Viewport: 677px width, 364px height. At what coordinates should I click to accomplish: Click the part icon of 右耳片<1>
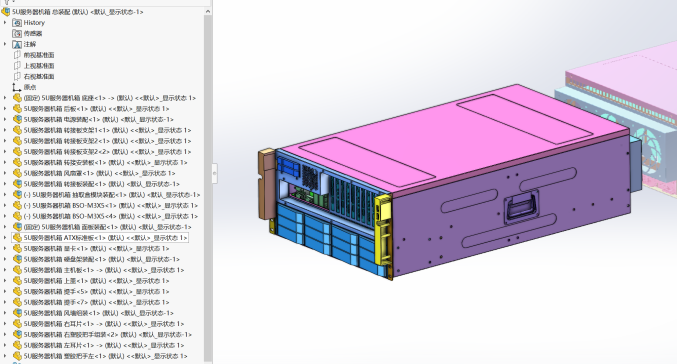point(17,324)
